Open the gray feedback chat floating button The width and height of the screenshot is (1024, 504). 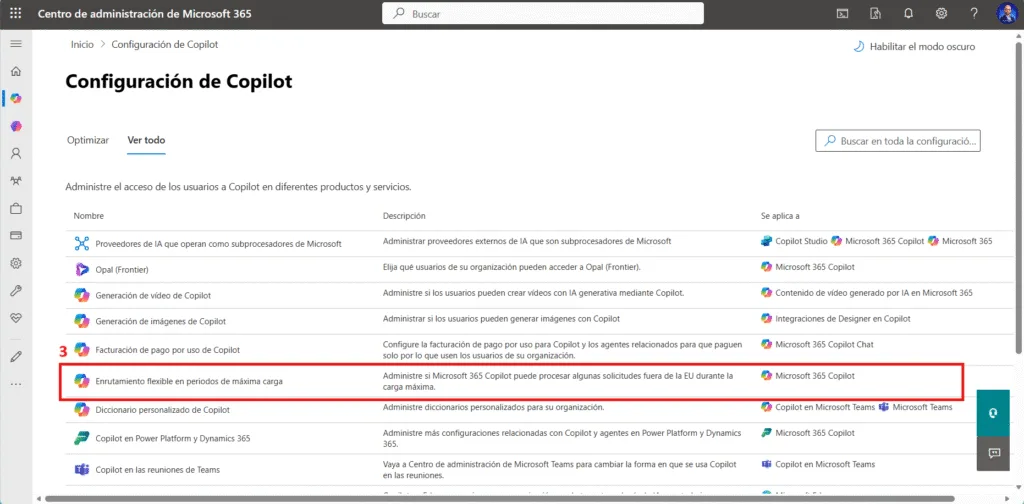point(993,453)
